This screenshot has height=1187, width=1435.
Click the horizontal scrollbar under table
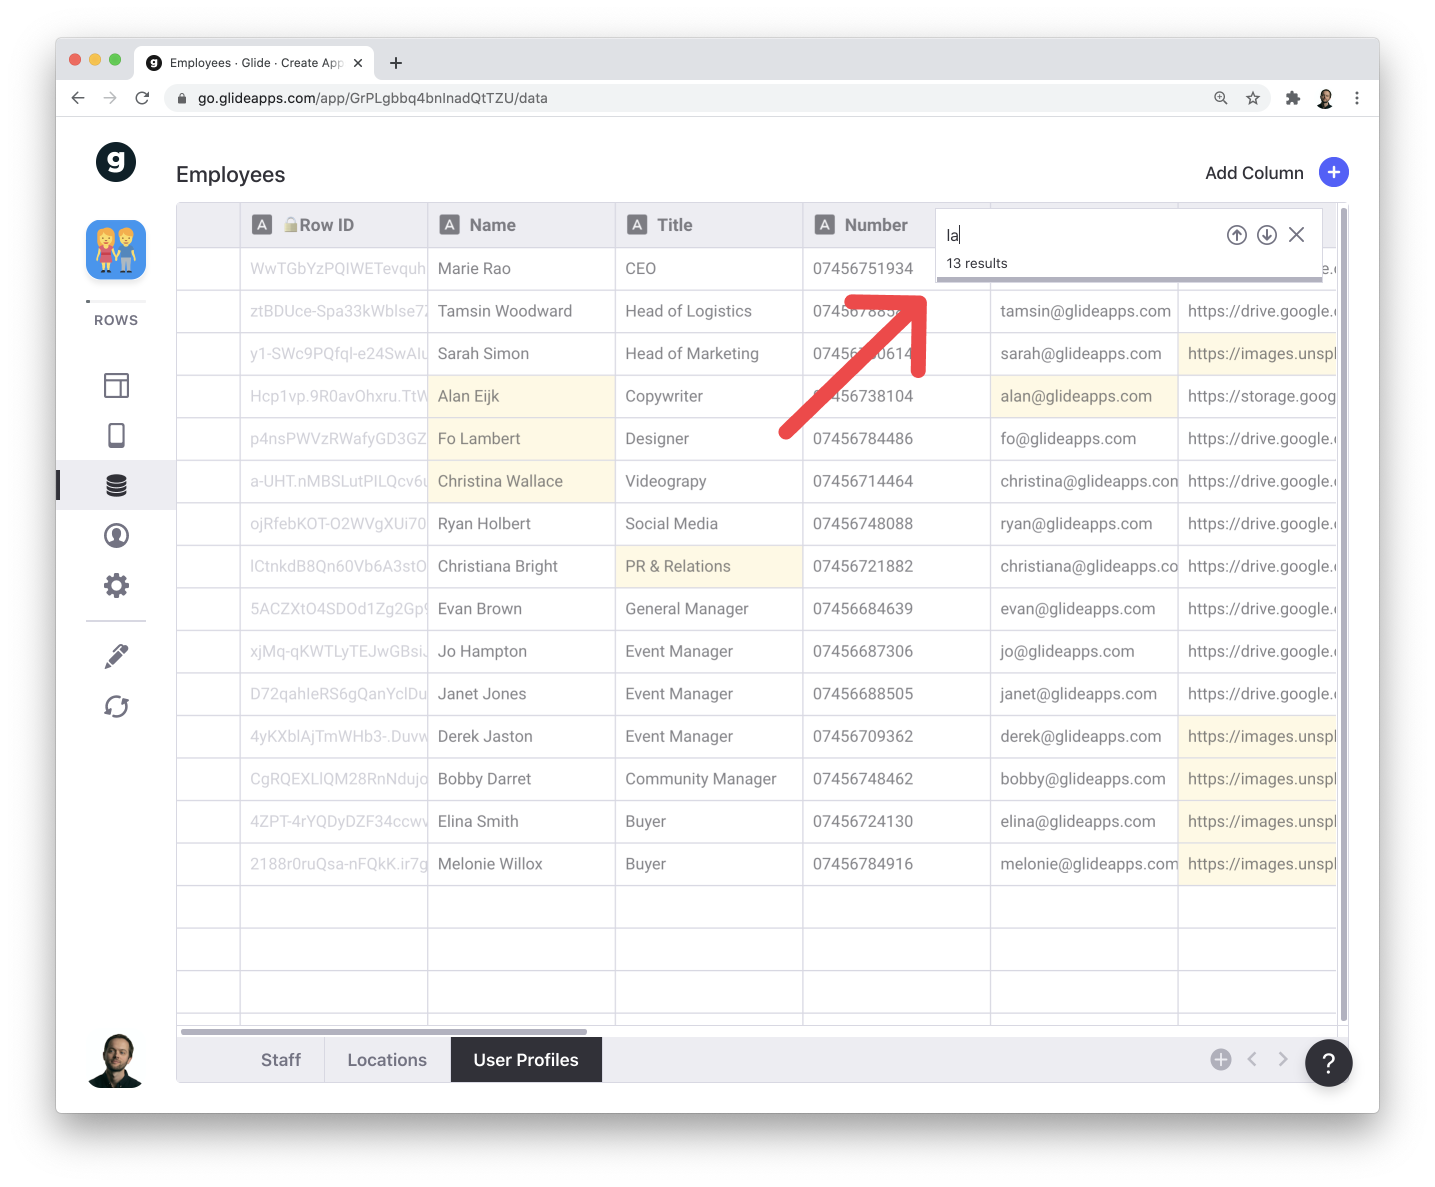coord(384,1031)
